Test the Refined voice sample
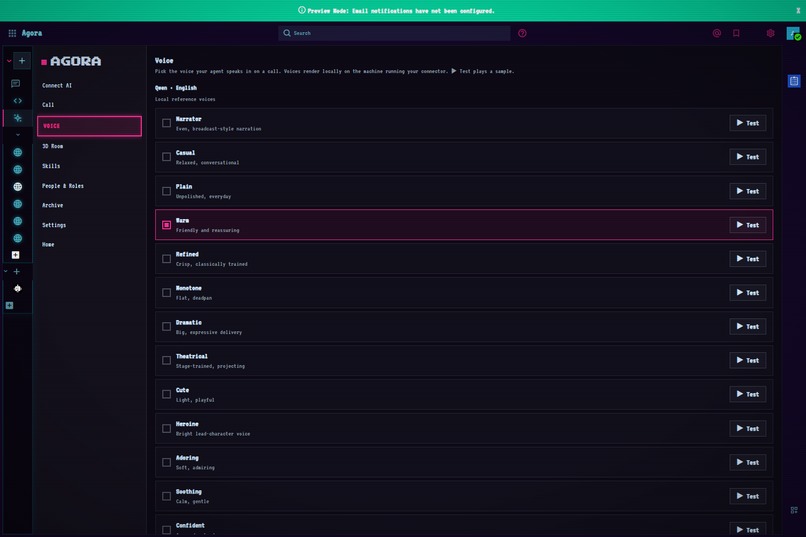The height and width of the screenshot is (537, 806). point(747,259)
